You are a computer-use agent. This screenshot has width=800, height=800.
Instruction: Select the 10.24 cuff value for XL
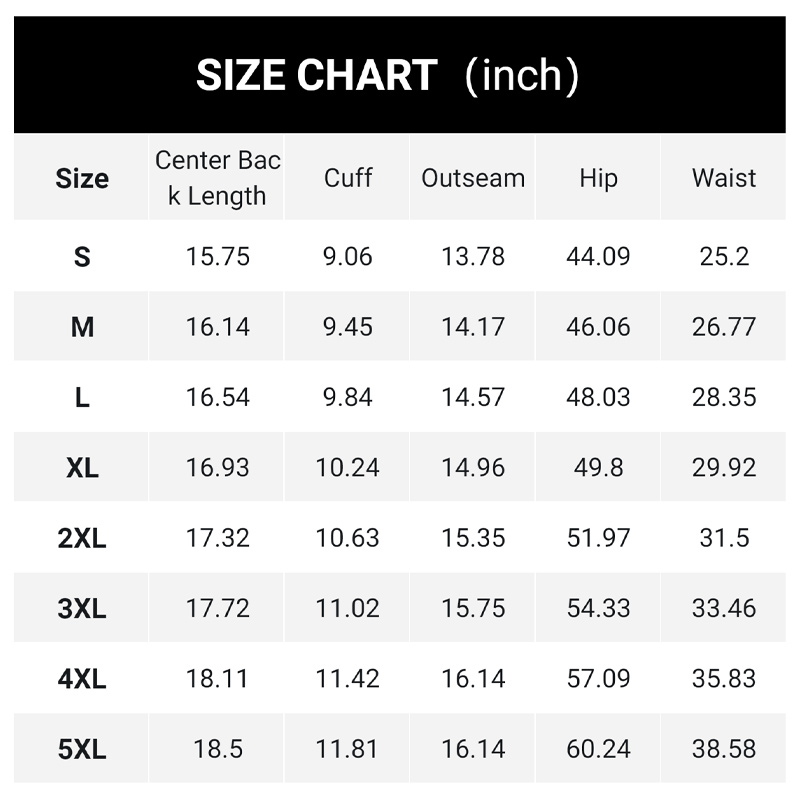pos(347,467)
